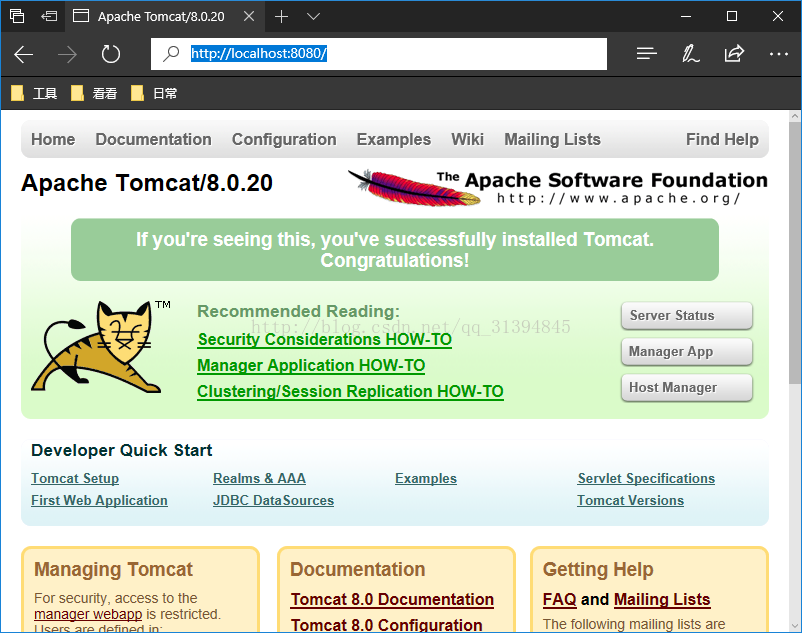802x633 pixels.
Task: Show tab previews chevron
Action: (313, 16)
